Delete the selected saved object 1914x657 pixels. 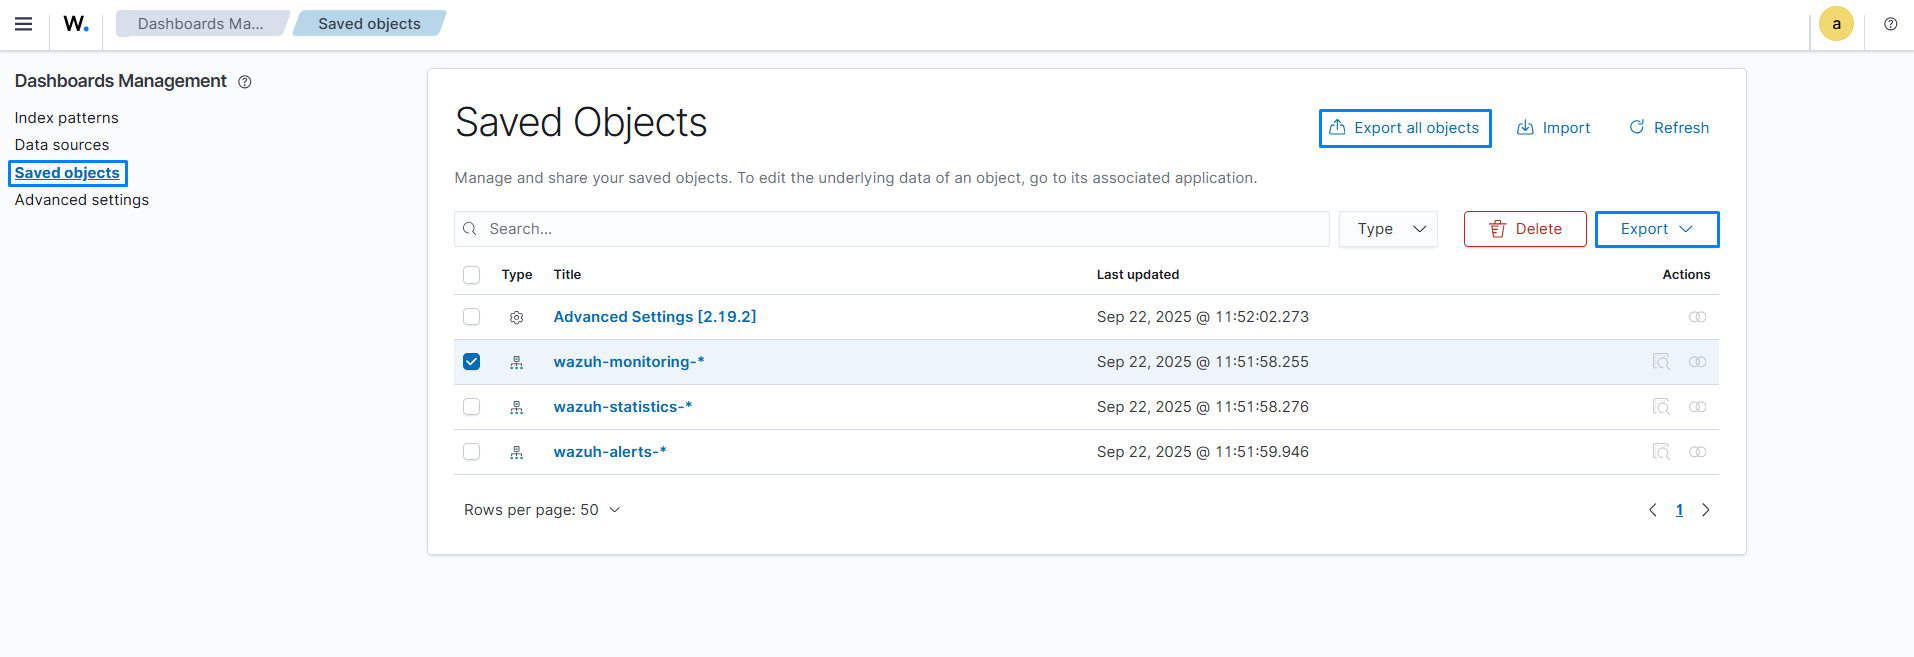(x=1524, y=229)
